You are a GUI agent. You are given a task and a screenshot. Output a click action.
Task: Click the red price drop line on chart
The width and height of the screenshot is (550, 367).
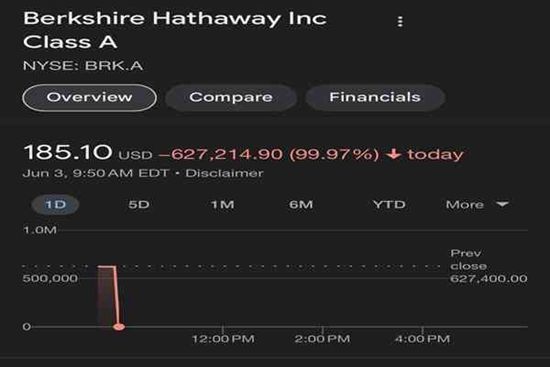[116, 295]
